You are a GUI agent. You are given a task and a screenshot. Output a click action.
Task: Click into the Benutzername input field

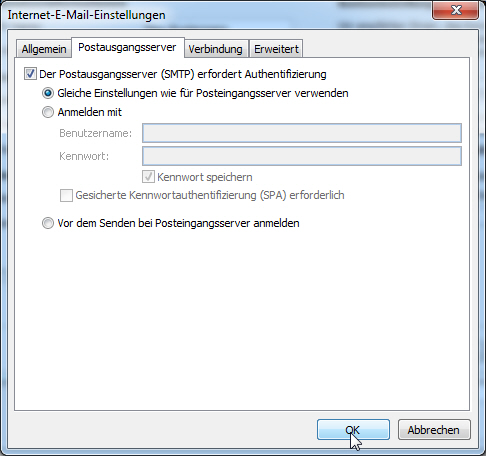(x=302, y=133)
